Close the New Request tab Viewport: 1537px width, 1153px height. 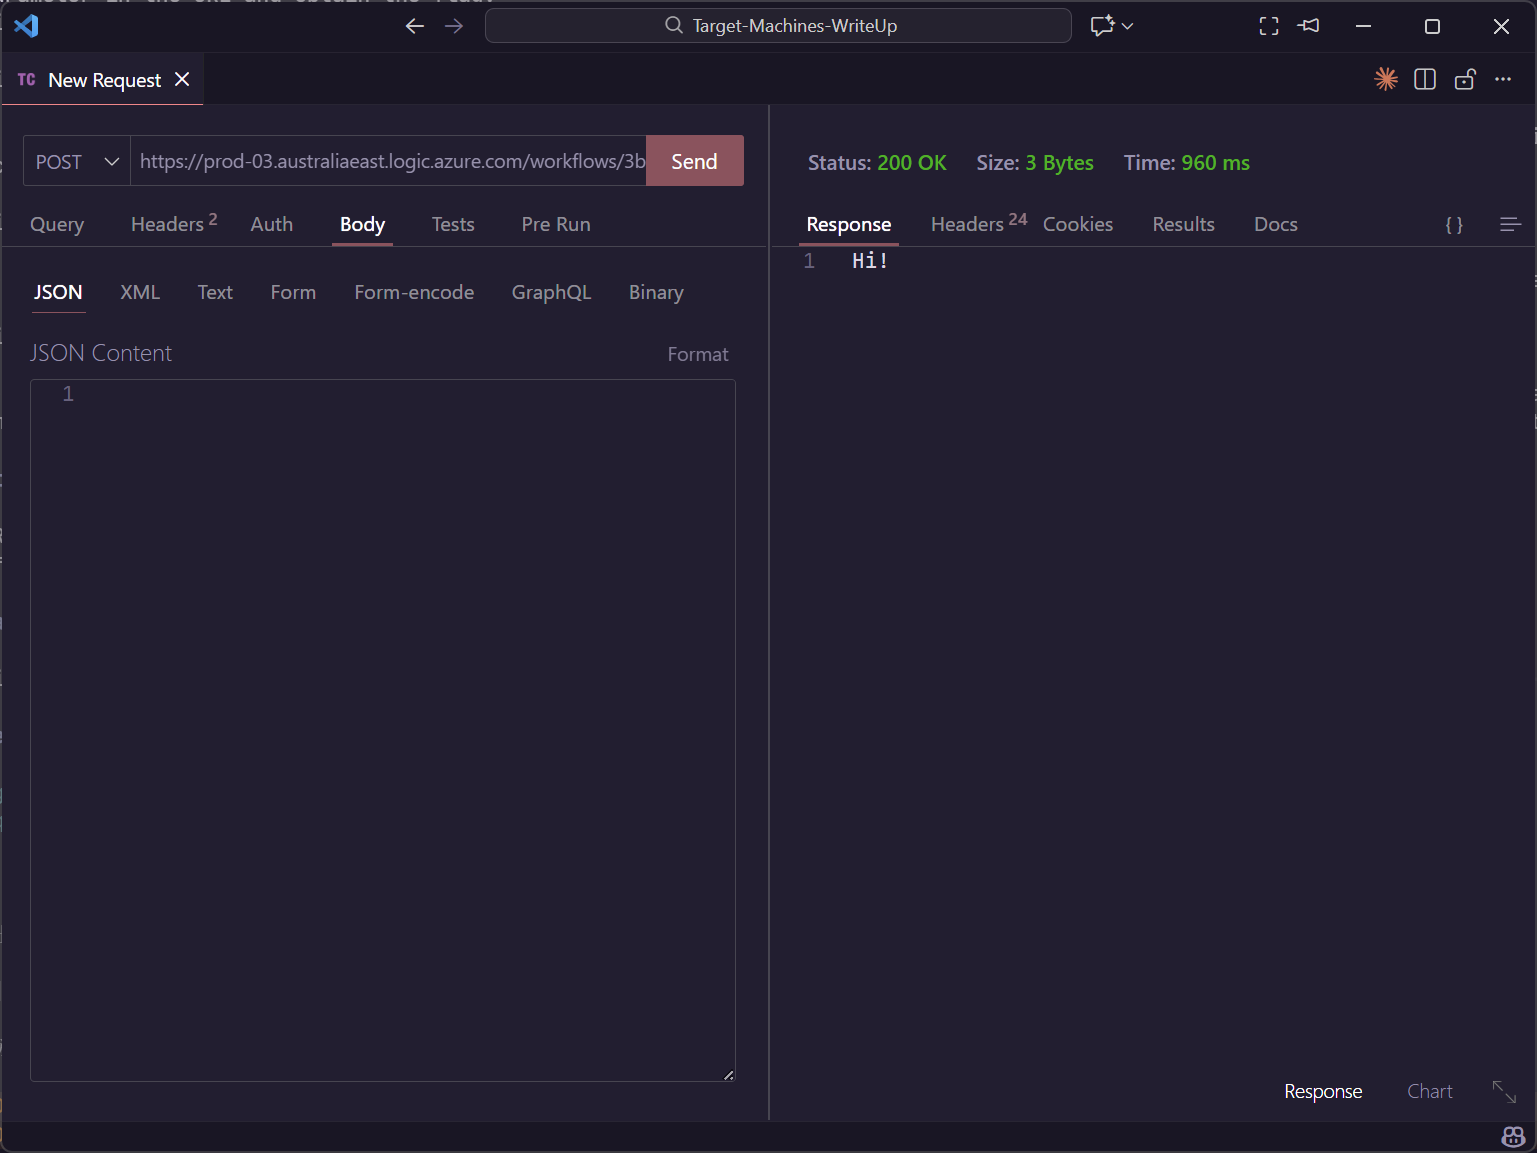click(182, 80)
